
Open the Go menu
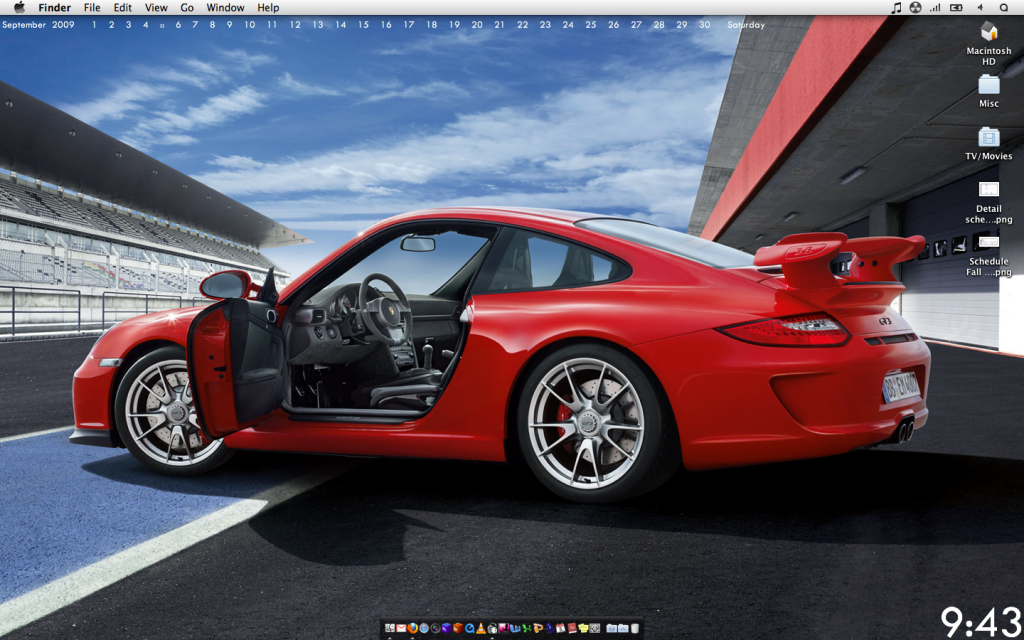(x=187, y=7)
